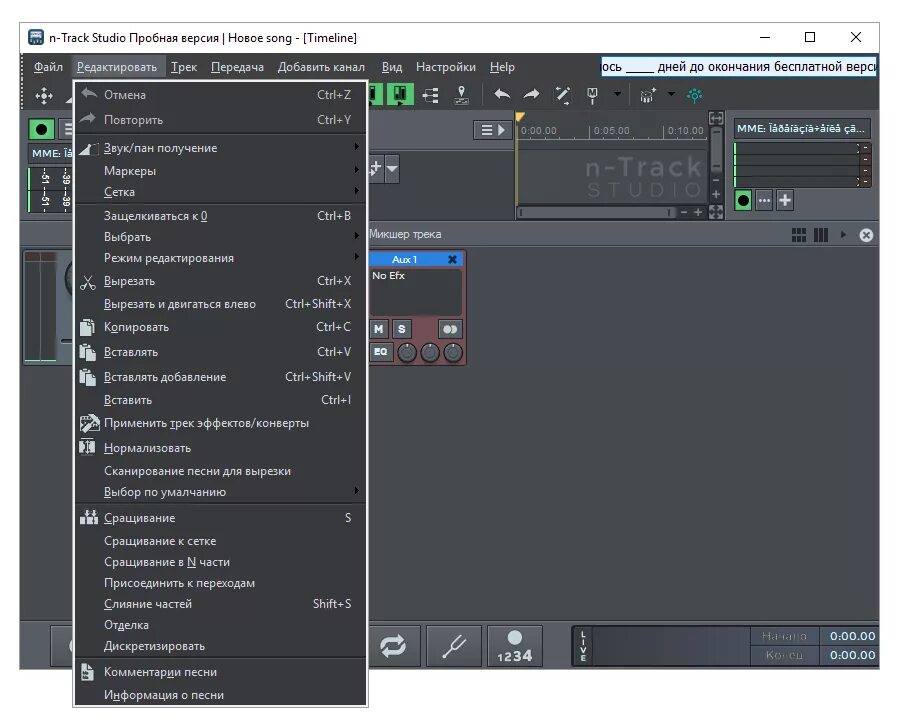The height and width of the screenshot is (728, 915).
Task: Close the Track Mixer panel
Action: pos(867,235)
